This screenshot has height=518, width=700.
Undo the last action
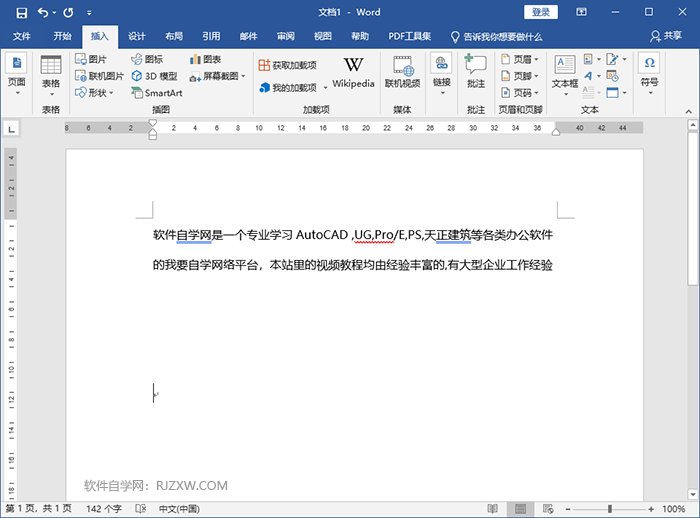point(43,13)
